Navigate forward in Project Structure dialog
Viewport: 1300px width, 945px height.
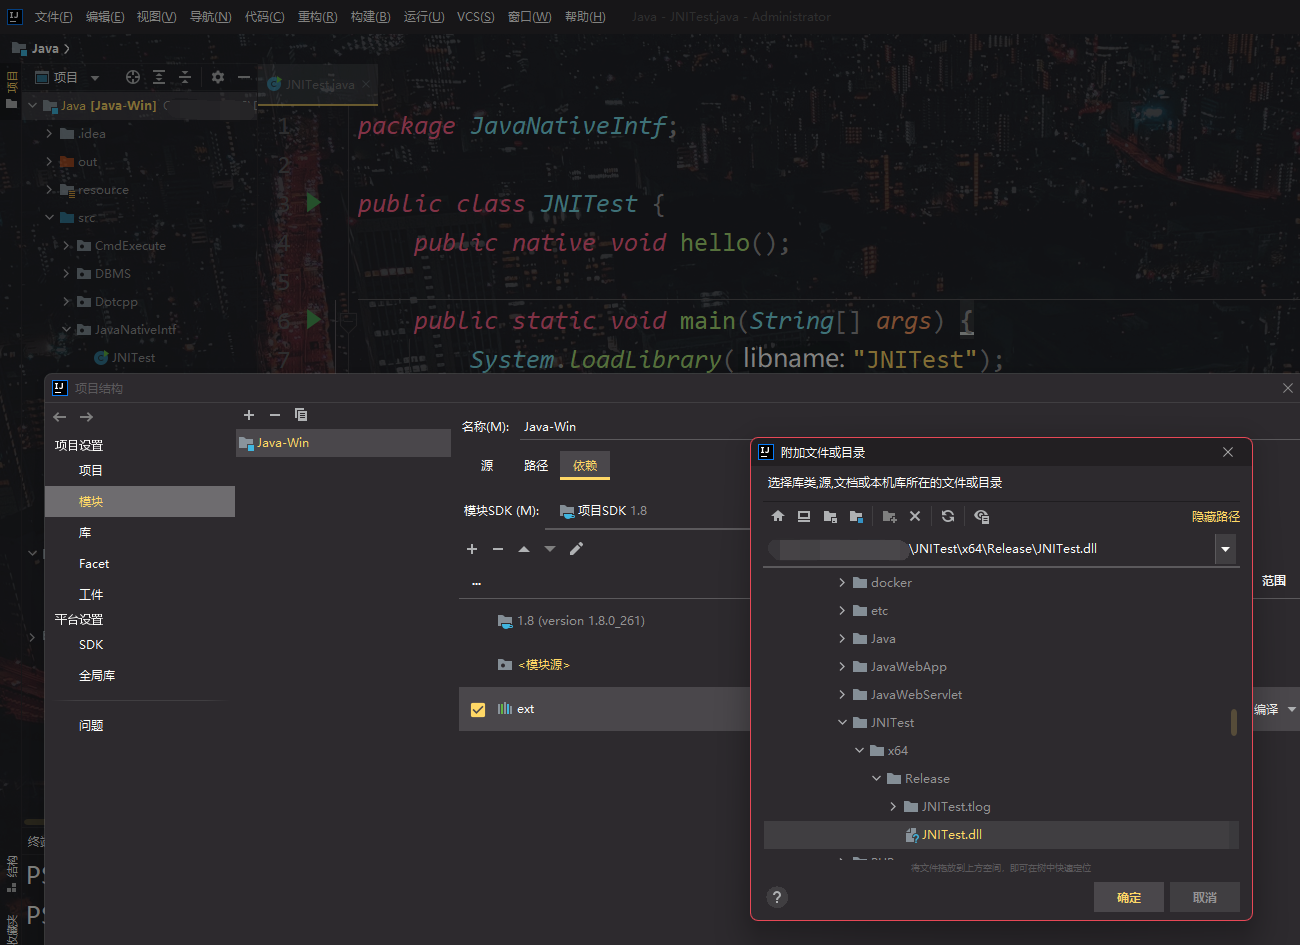tap(86, 417)
